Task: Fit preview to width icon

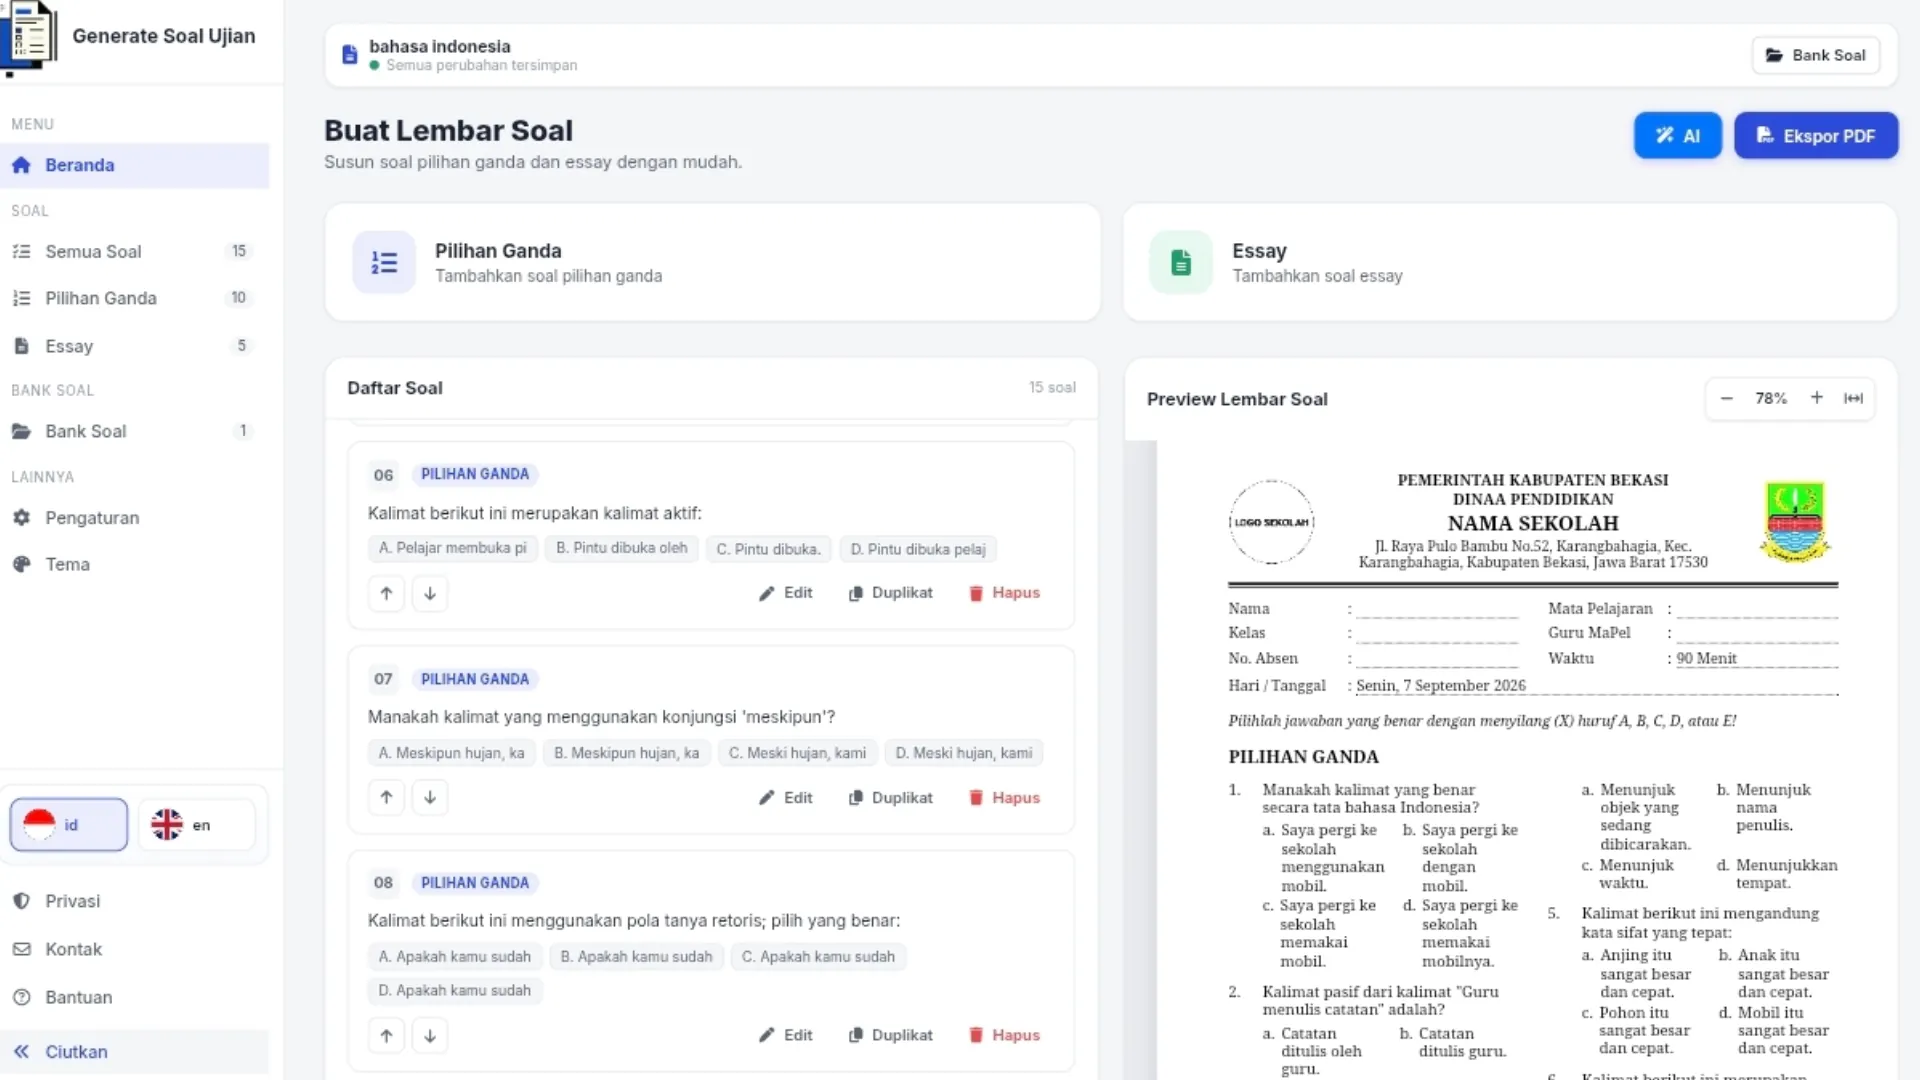Action: tap(1854, 398)
